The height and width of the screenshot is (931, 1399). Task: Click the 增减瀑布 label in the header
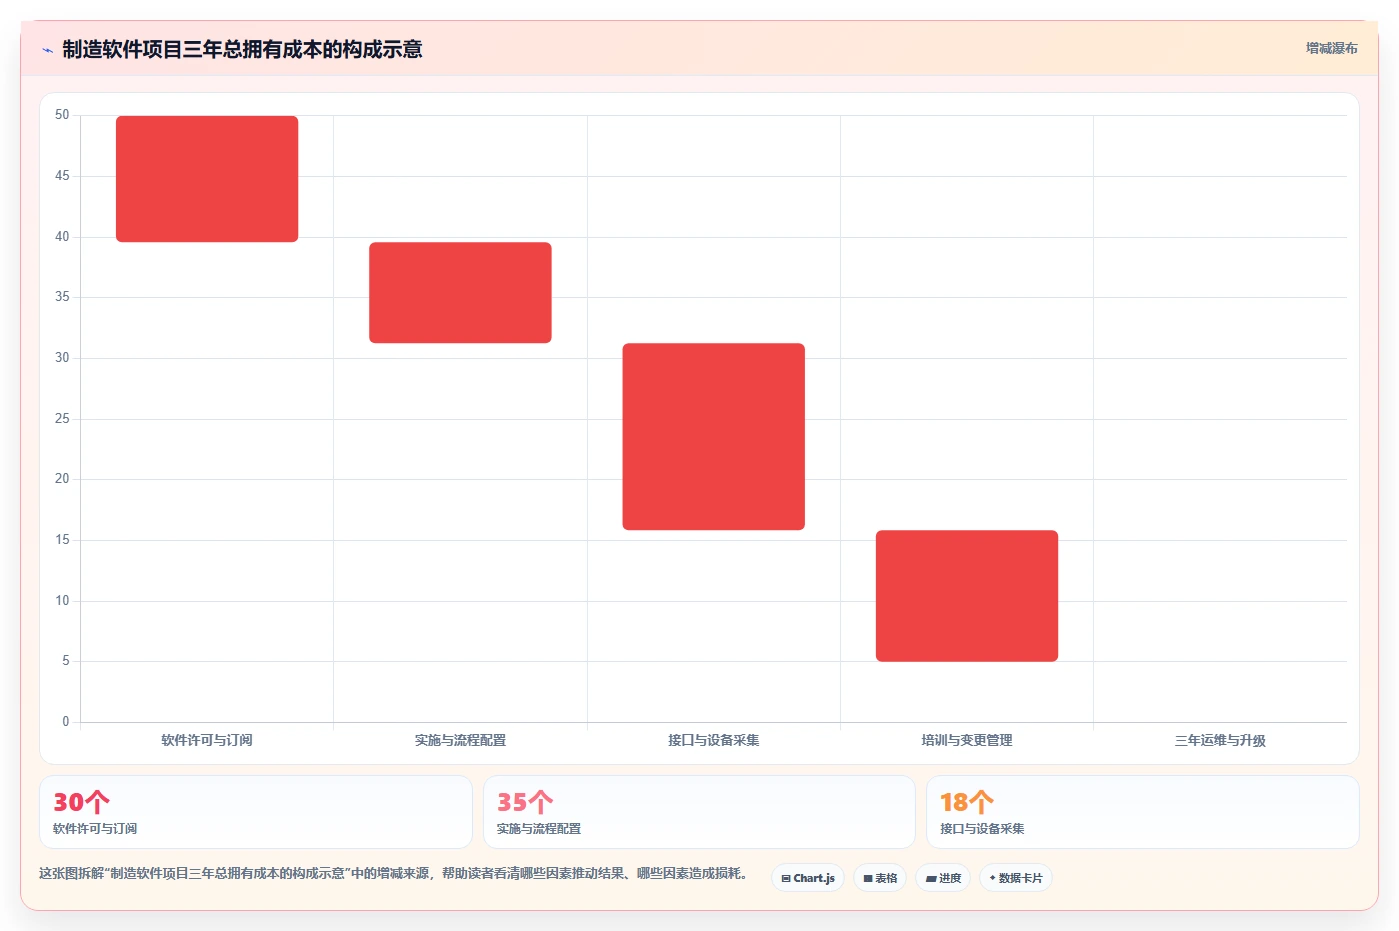(1331, 48)
